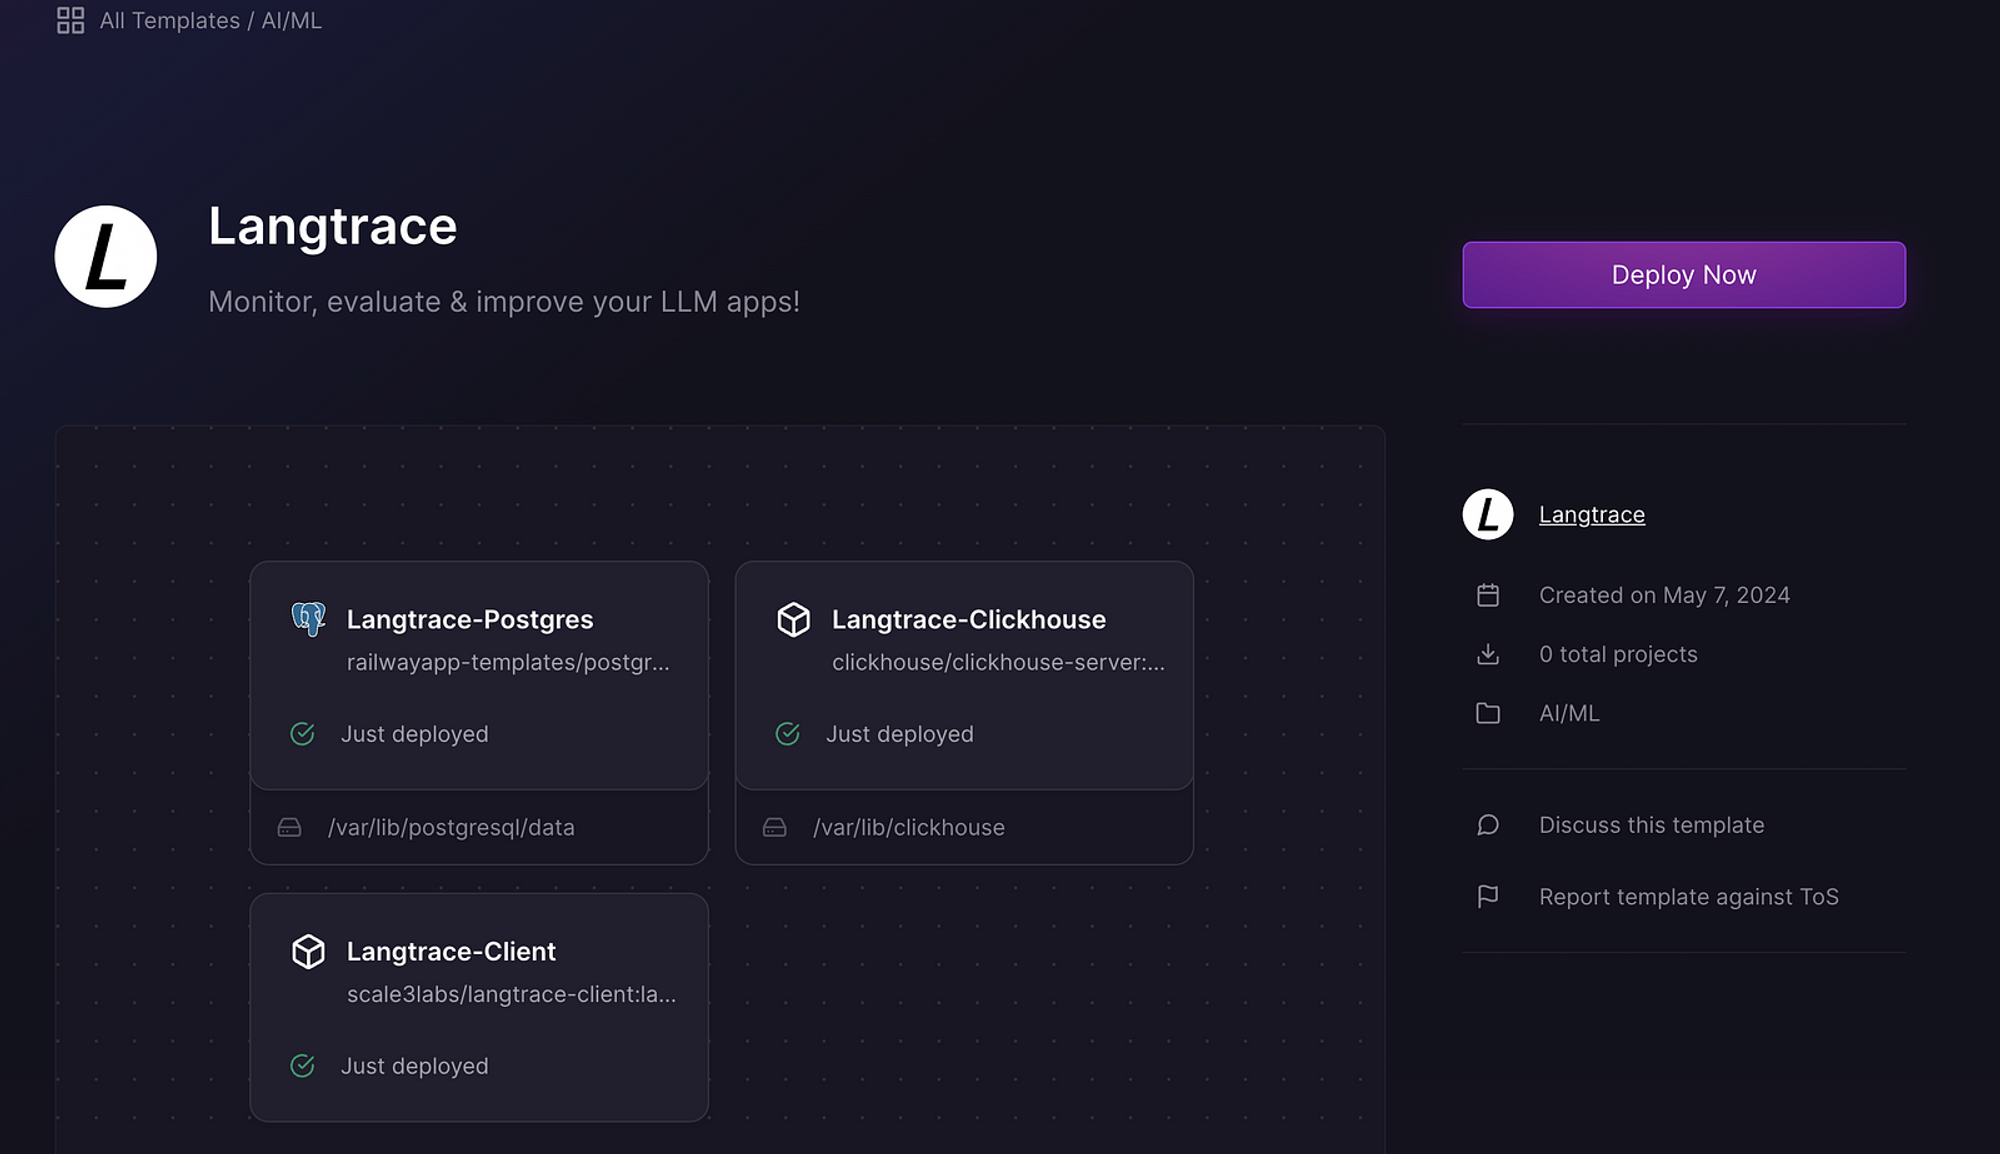Click the flag icon for reporting
The height and width of the screenshot is (1154, 2000).
(1488, 897)
